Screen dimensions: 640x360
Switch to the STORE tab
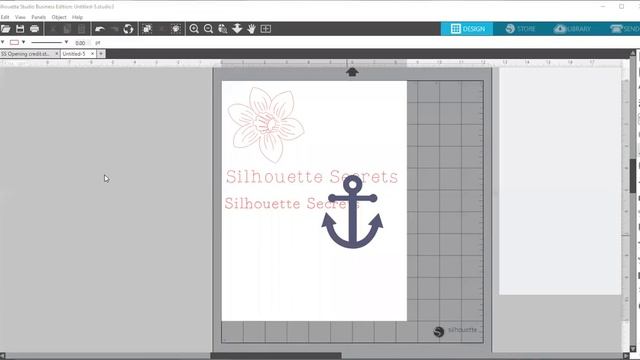520,29
